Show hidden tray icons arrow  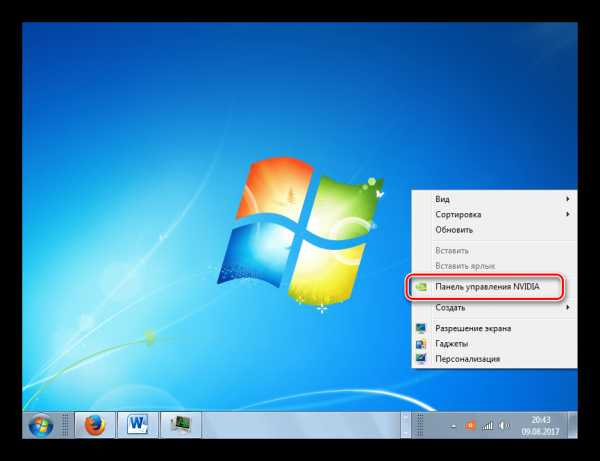click(x=453, y=426)
